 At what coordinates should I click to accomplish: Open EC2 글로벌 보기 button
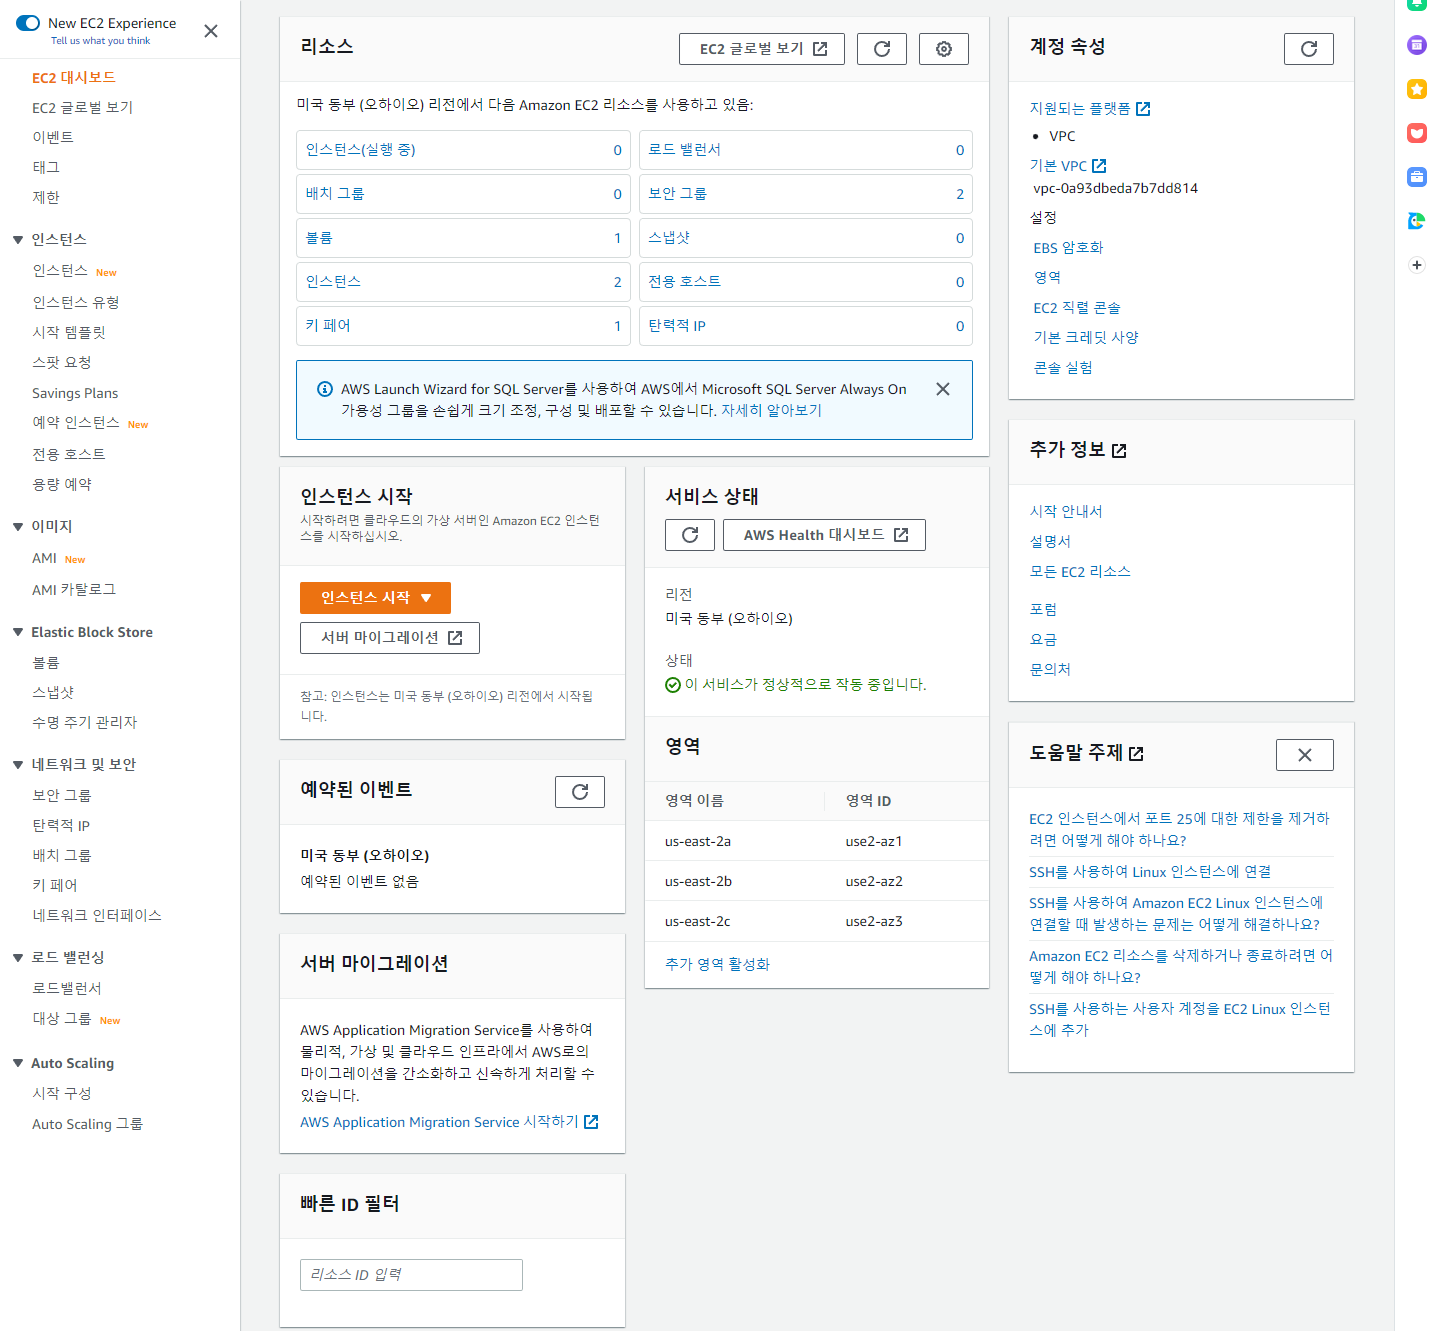762,49
